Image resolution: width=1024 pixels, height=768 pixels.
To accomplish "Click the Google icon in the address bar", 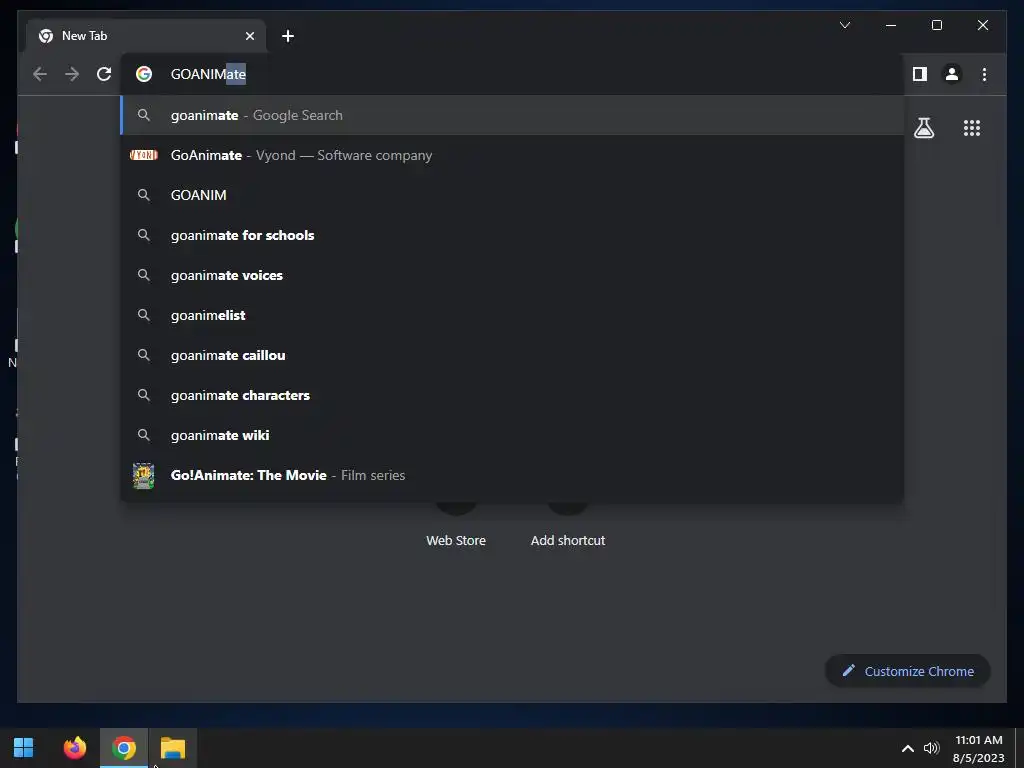I will coord(144,74).
